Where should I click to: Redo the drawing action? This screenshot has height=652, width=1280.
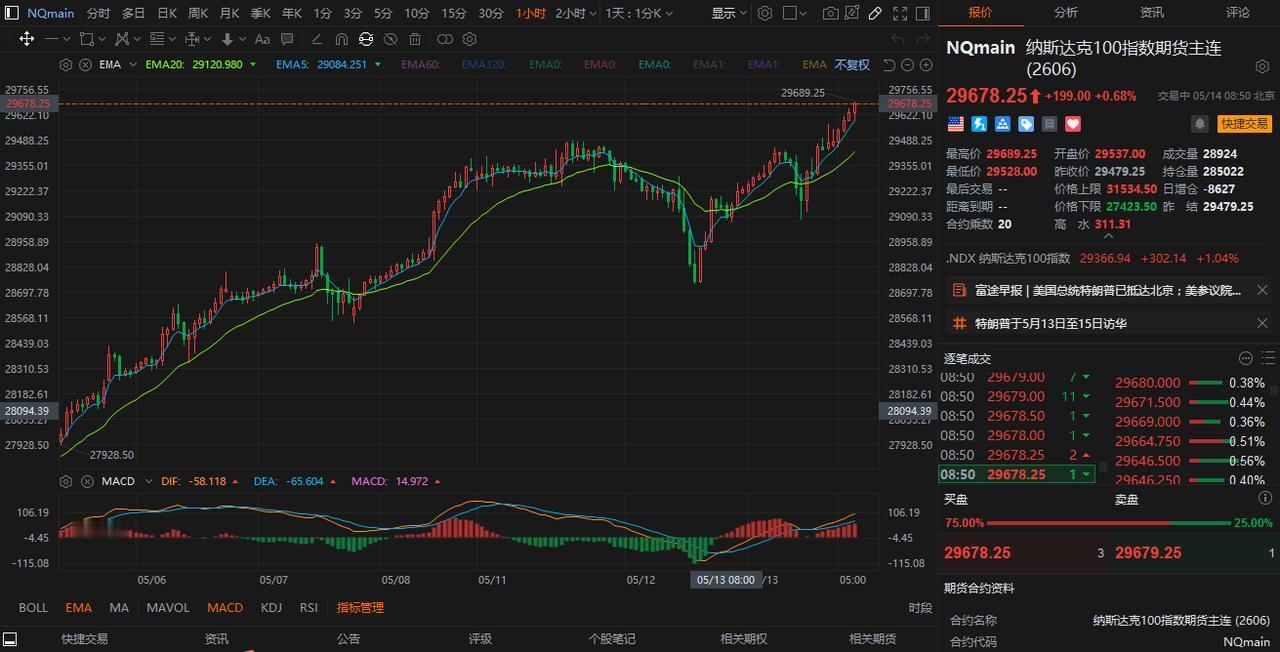(x=923, y=39)
